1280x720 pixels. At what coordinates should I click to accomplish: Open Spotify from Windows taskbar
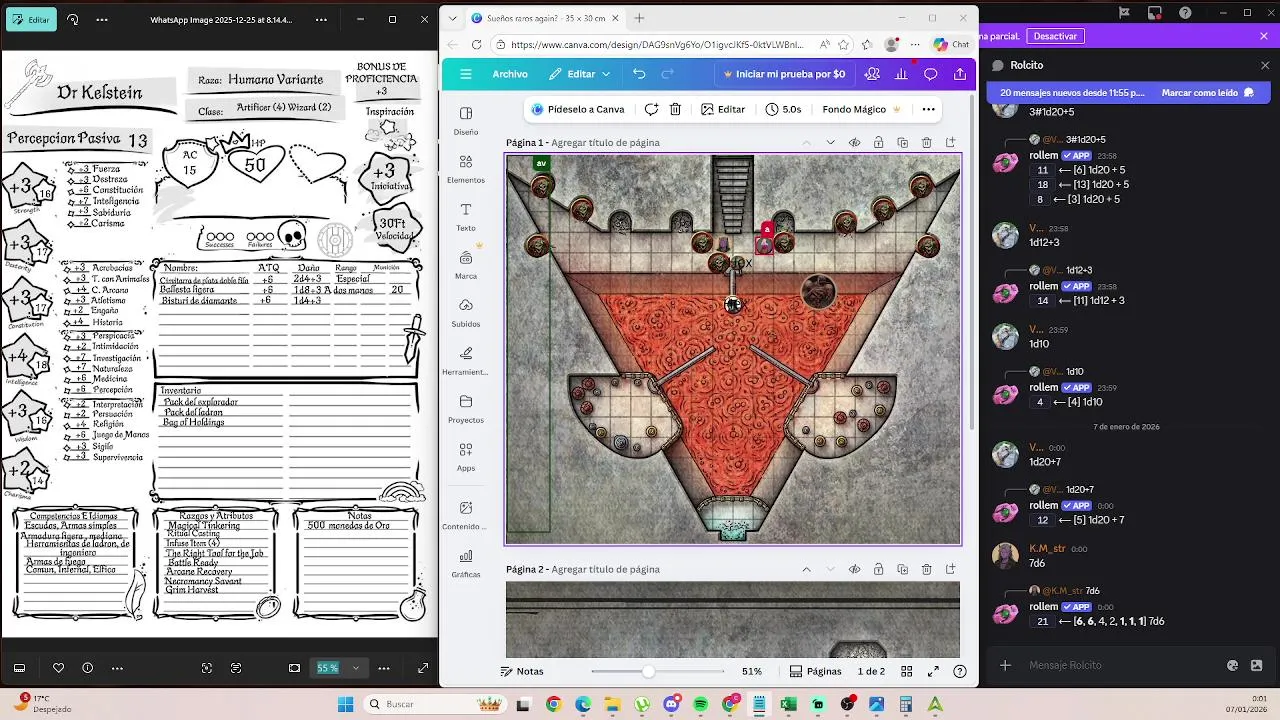tap(700, 705)
